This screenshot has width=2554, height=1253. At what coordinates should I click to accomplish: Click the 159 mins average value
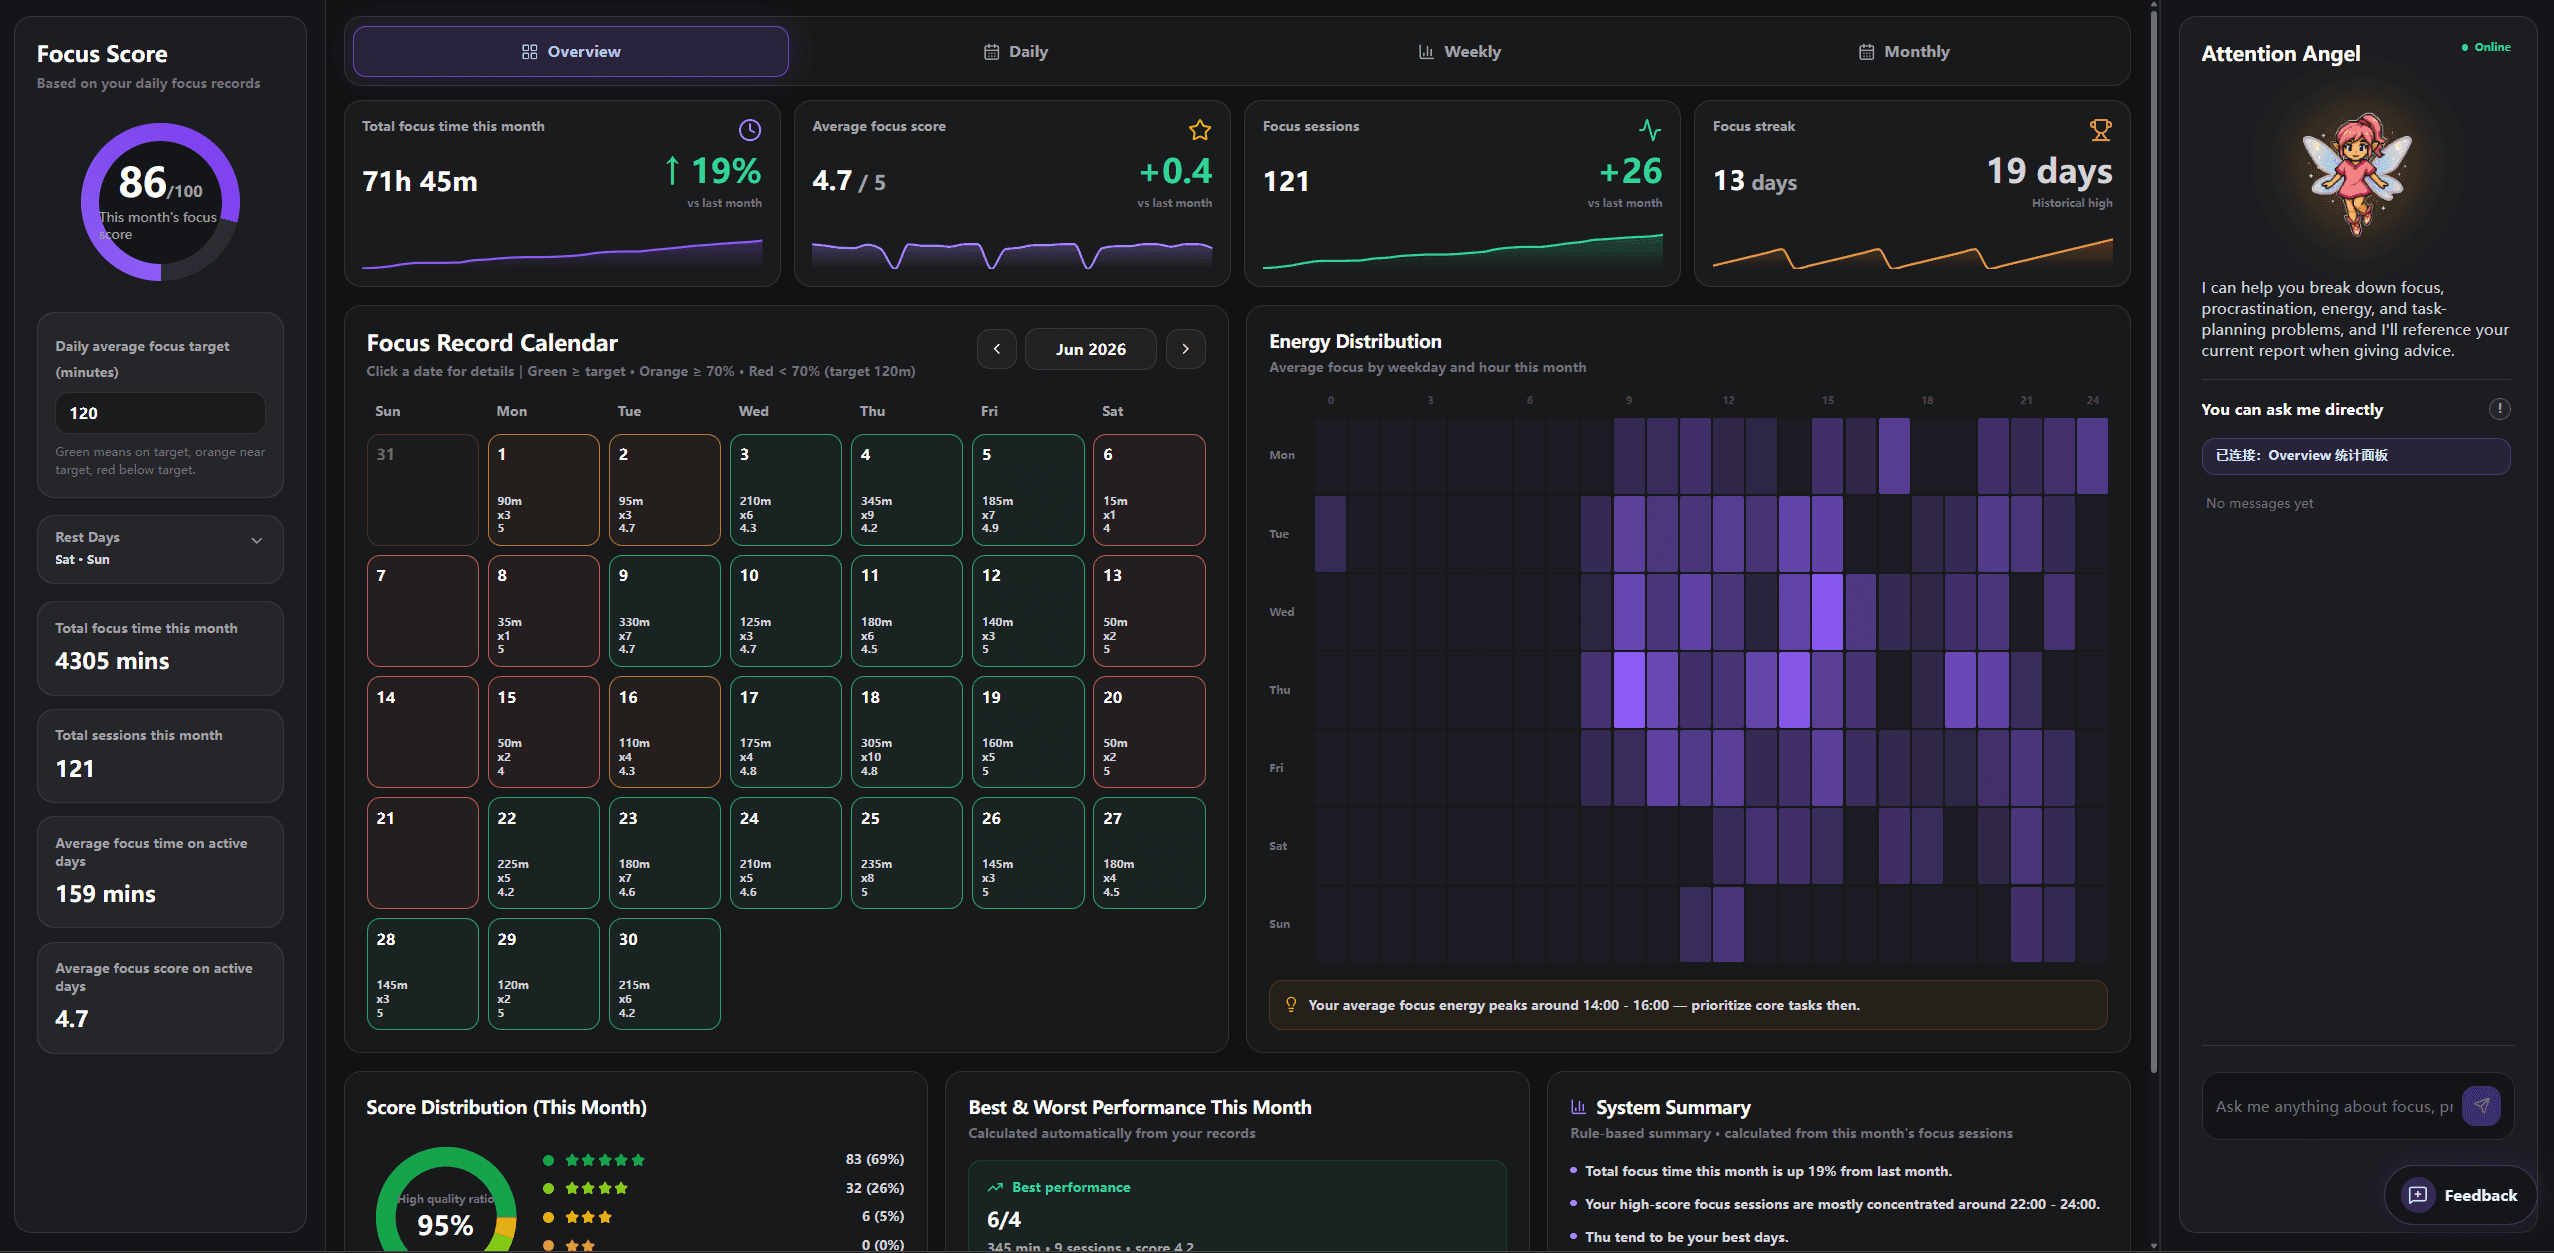tap(105, 894)
